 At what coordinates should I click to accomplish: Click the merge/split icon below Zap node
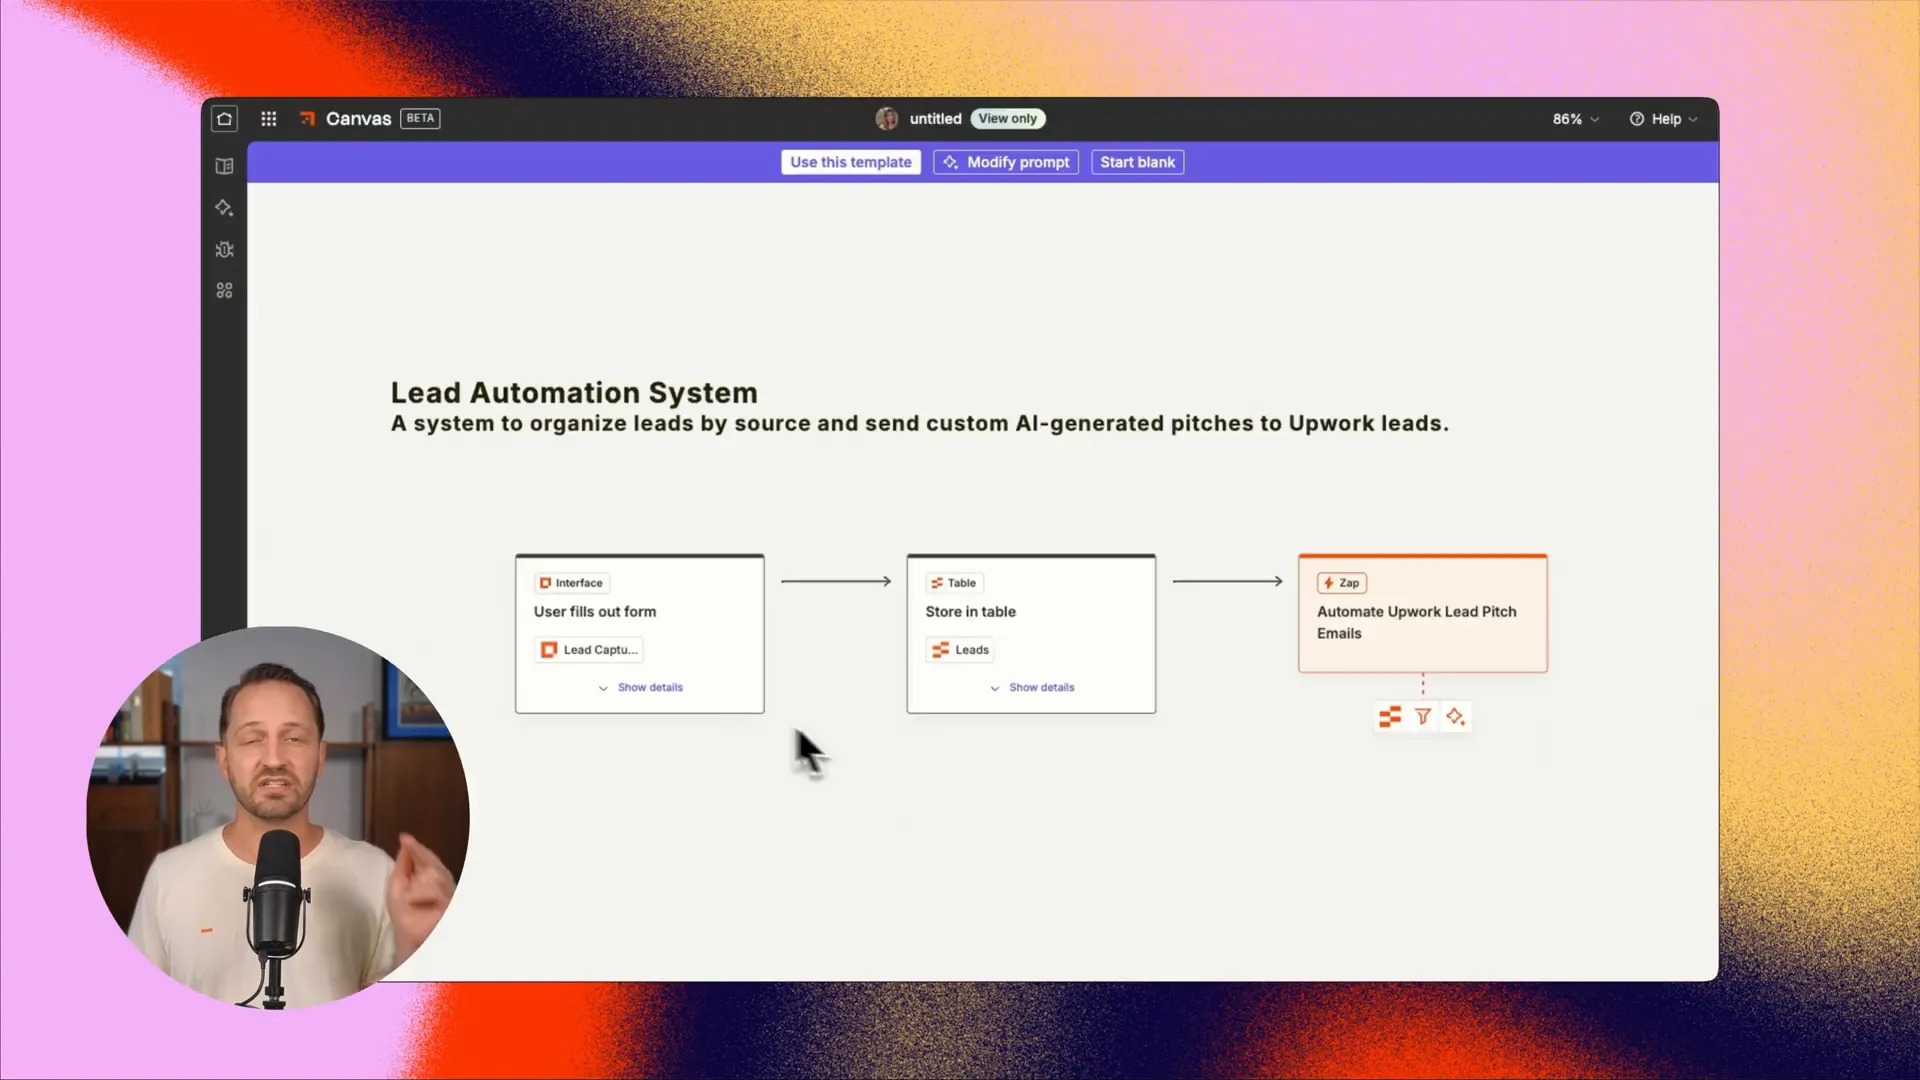click(1390, 715)
